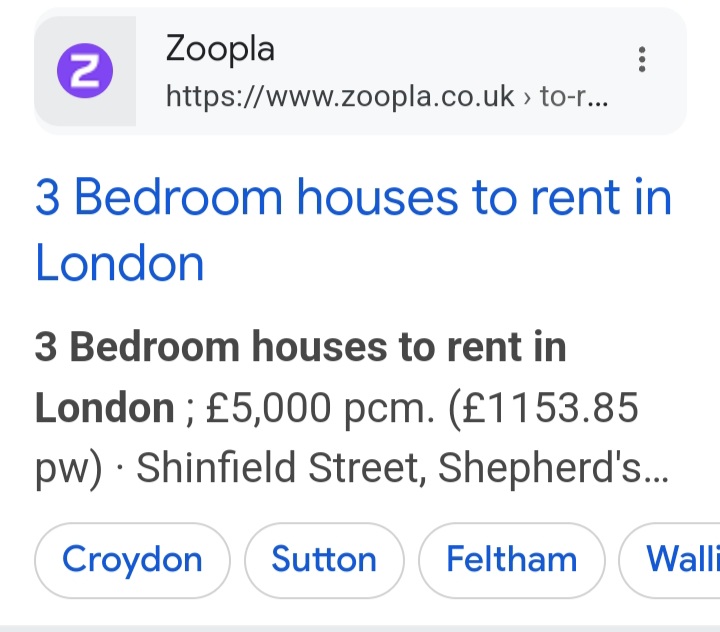The image size is (720, 632).
Task: Tap the Feltham chip
Action: [x=511, y=559]
